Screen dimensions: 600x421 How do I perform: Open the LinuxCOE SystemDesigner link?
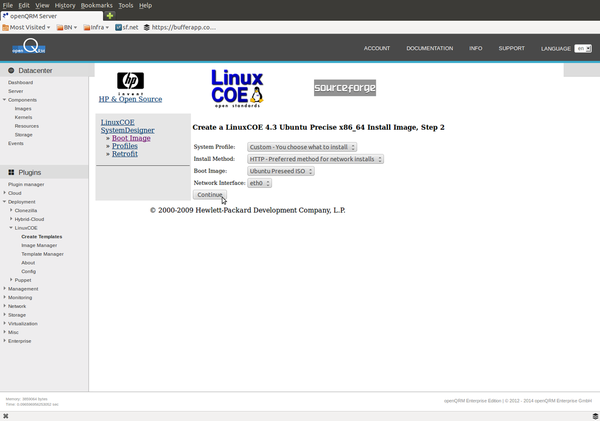[x=127, y=126]
